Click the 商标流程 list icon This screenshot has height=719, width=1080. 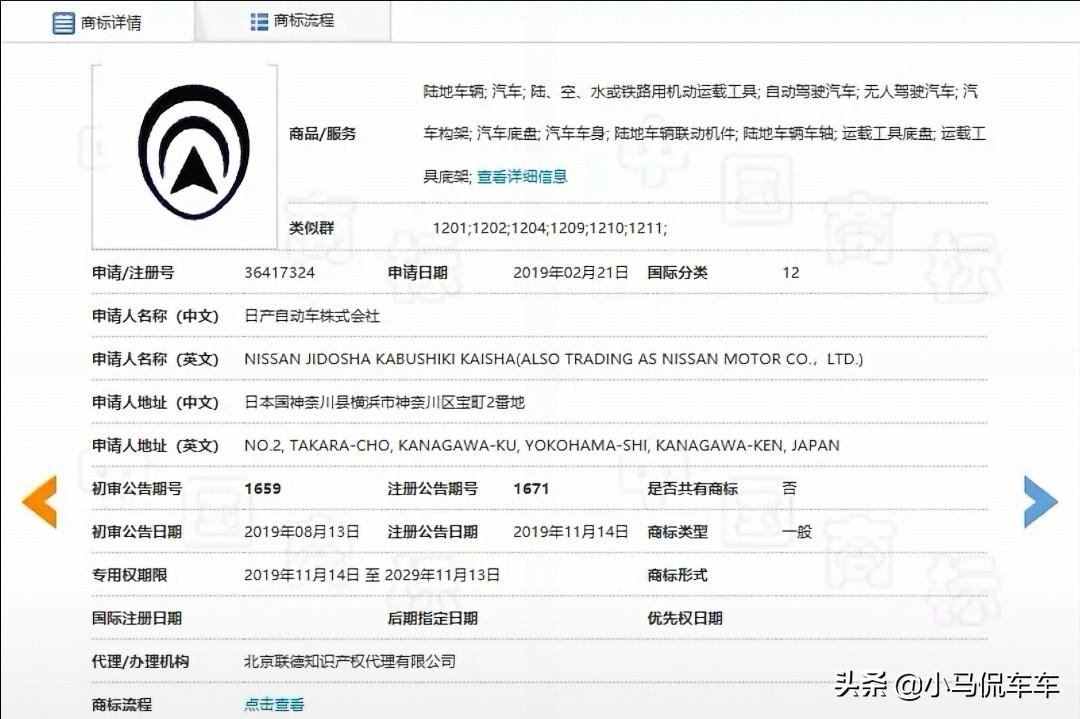pyautogui.click(x=259, y=22)
